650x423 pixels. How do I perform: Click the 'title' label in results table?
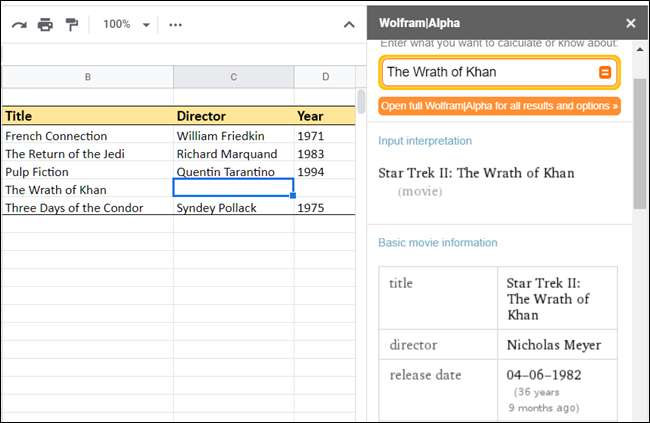tap(400, 283)
